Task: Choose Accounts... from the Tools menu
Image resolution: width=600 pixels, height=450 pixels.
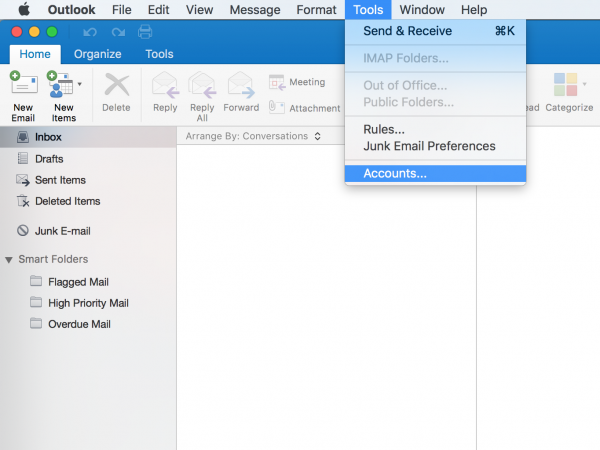Action: [435, 173]
